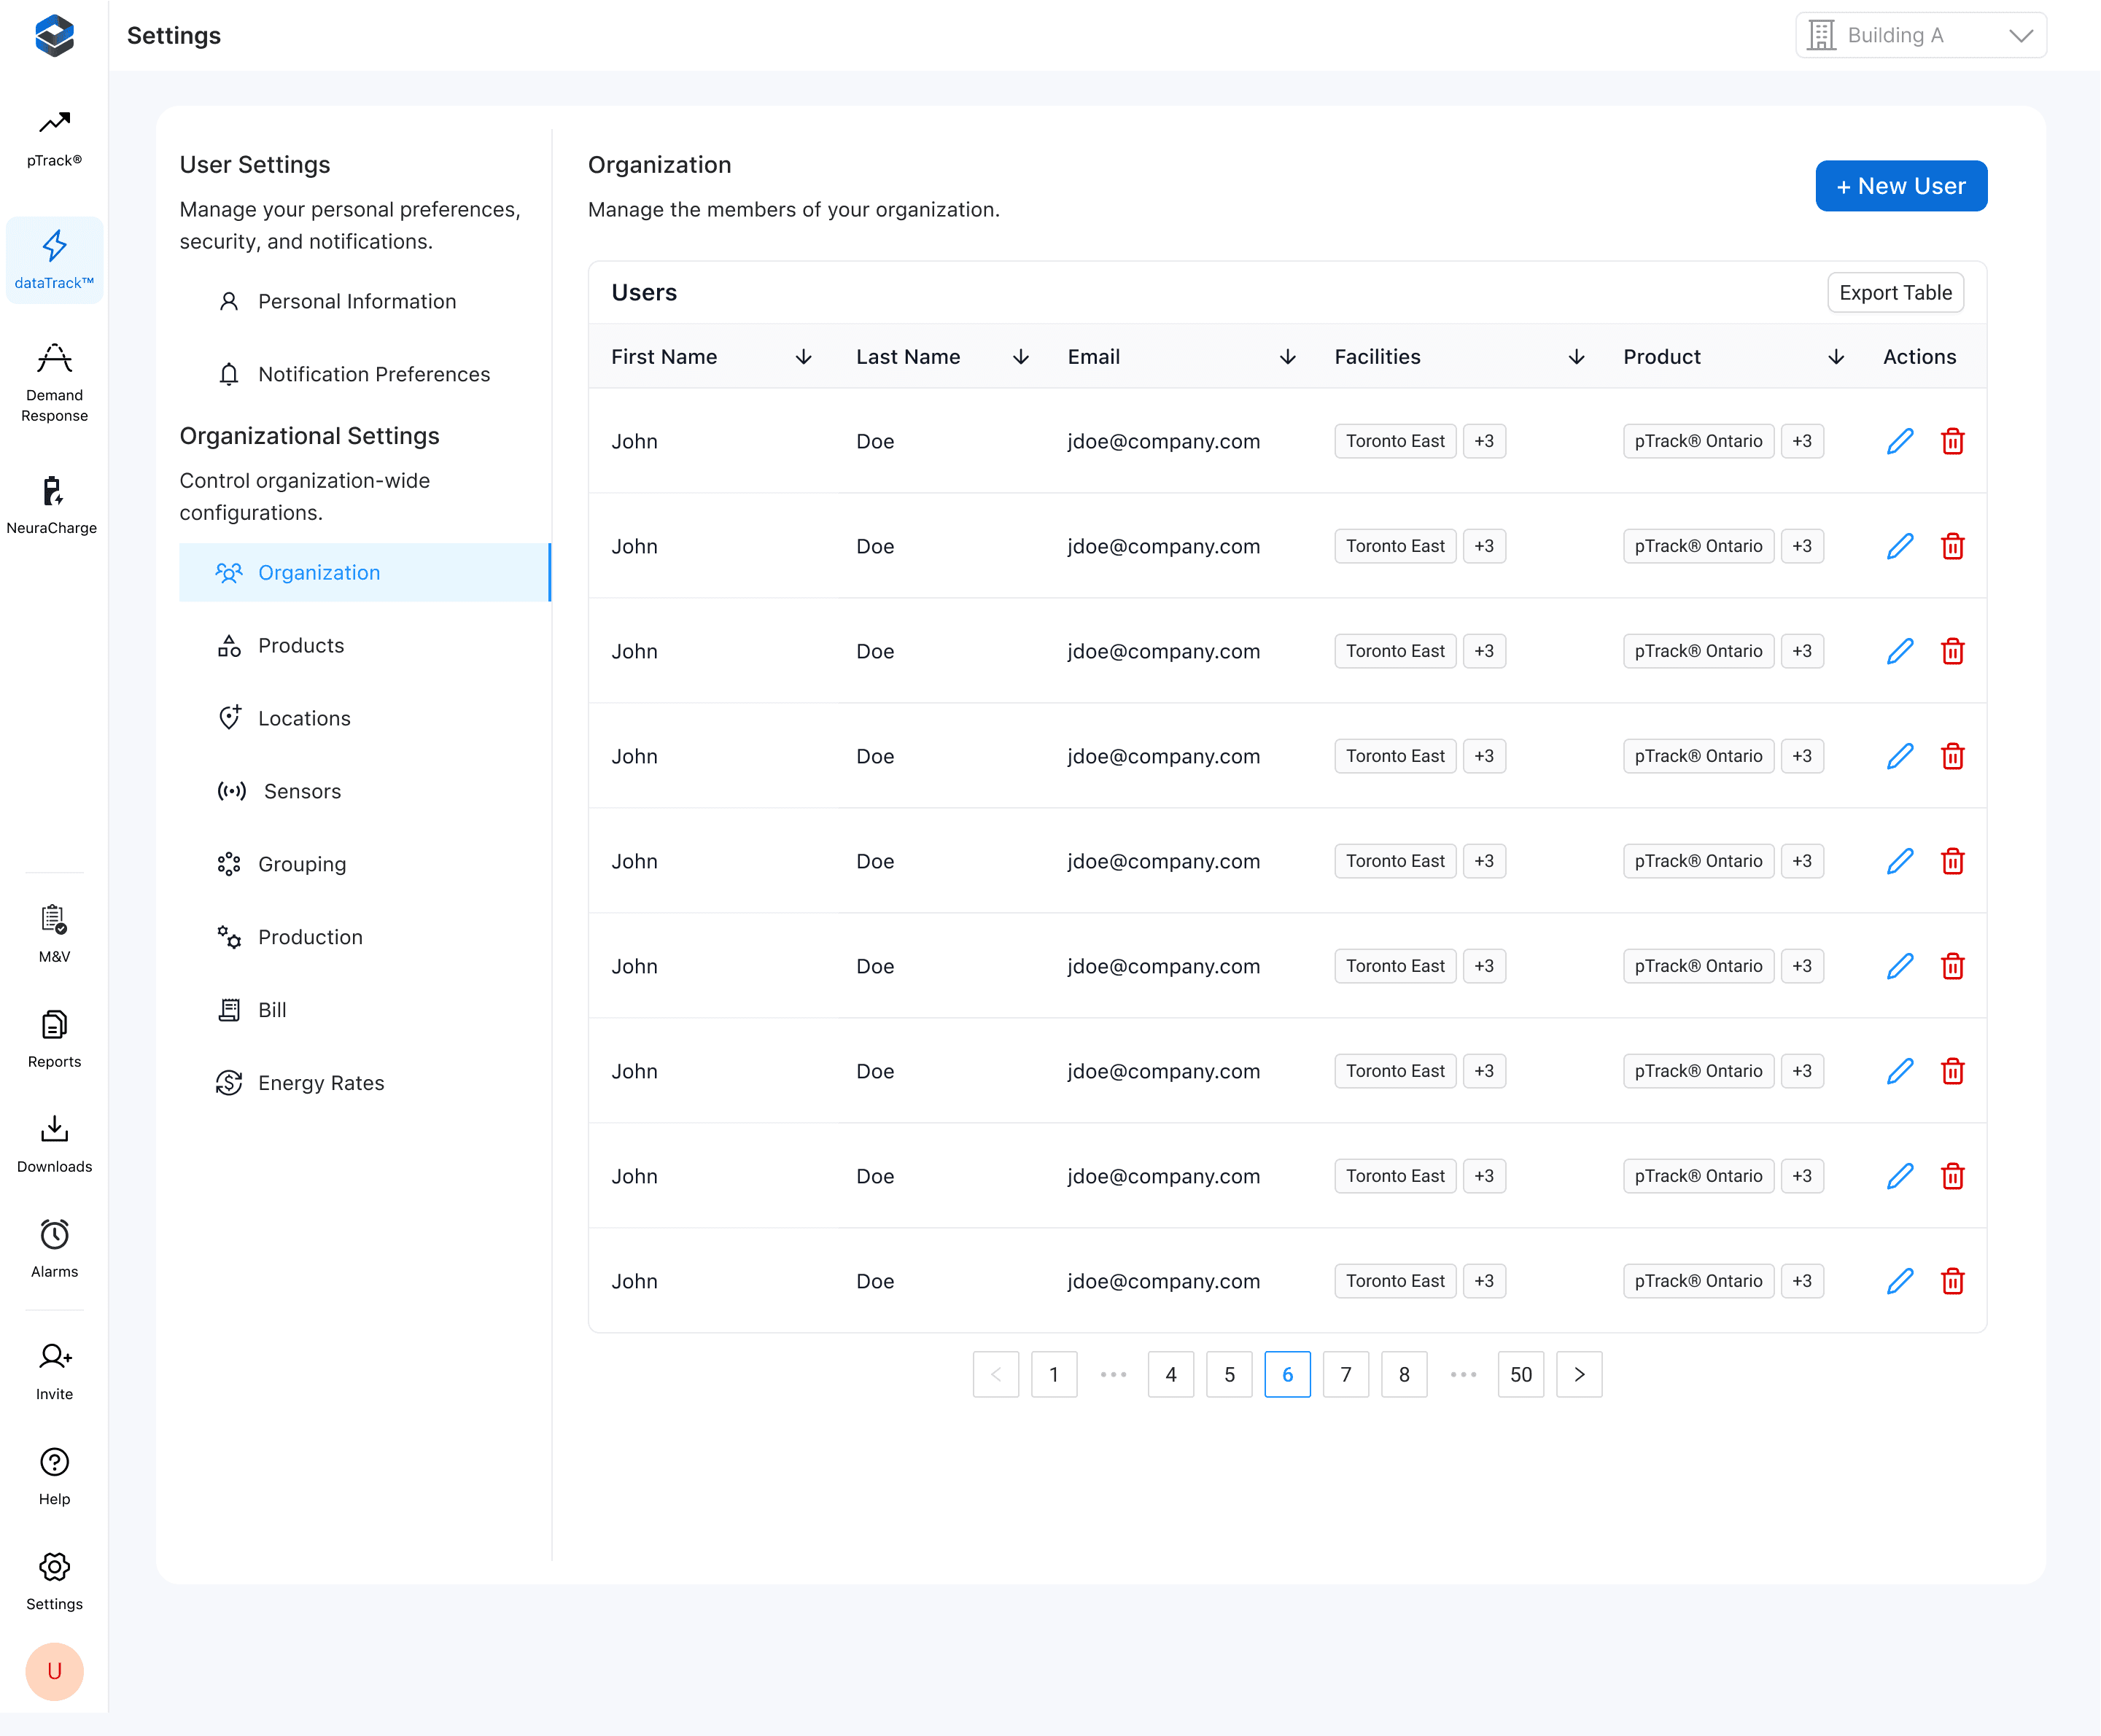The height and width of the screenshot is (1736, 2101).
Task: Open the Products settings menu item
Action: pyautogui.click(x=300, y=645)
